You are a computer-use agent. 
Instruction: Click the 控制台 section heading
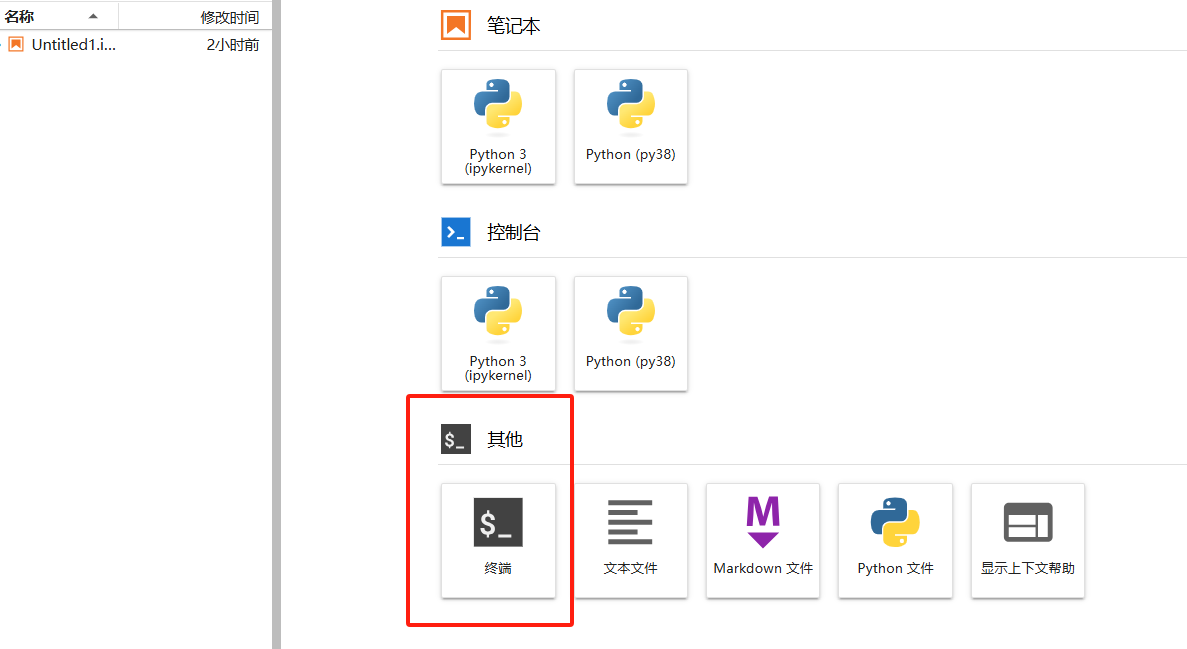tap(513, 232)
